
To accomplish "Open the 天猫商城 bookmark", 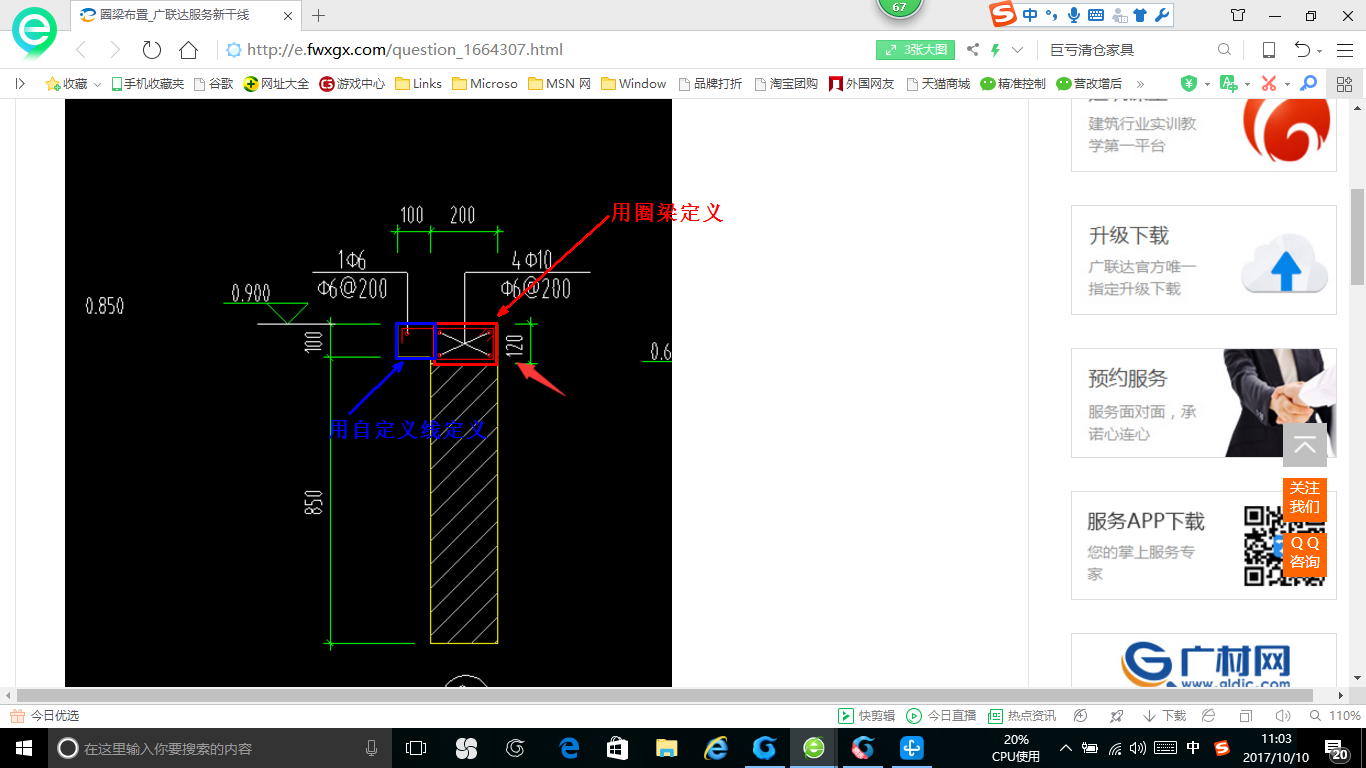I will coord(938,84).
